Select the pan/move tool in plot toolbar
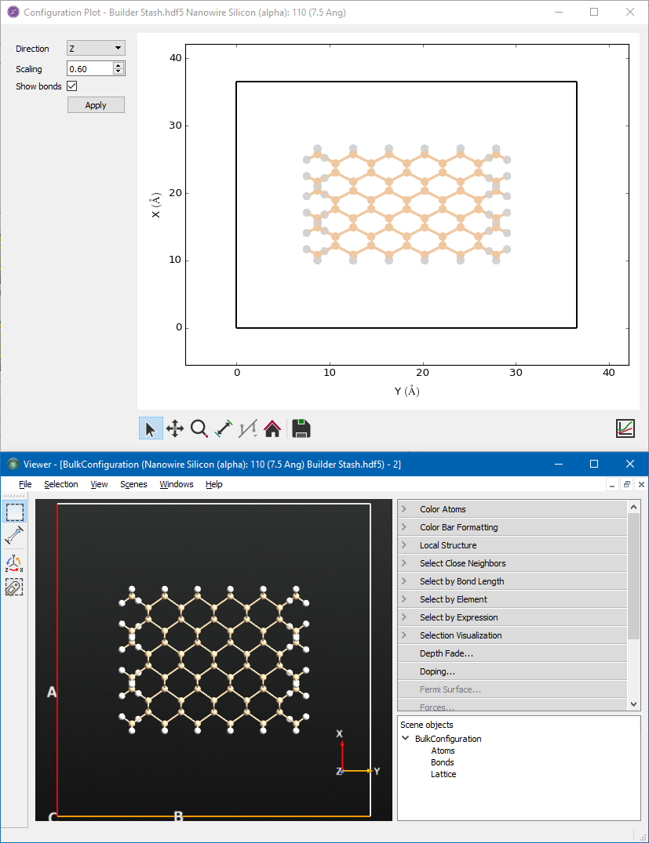Viewport: 649px width, 843px height. pos(174,429)
